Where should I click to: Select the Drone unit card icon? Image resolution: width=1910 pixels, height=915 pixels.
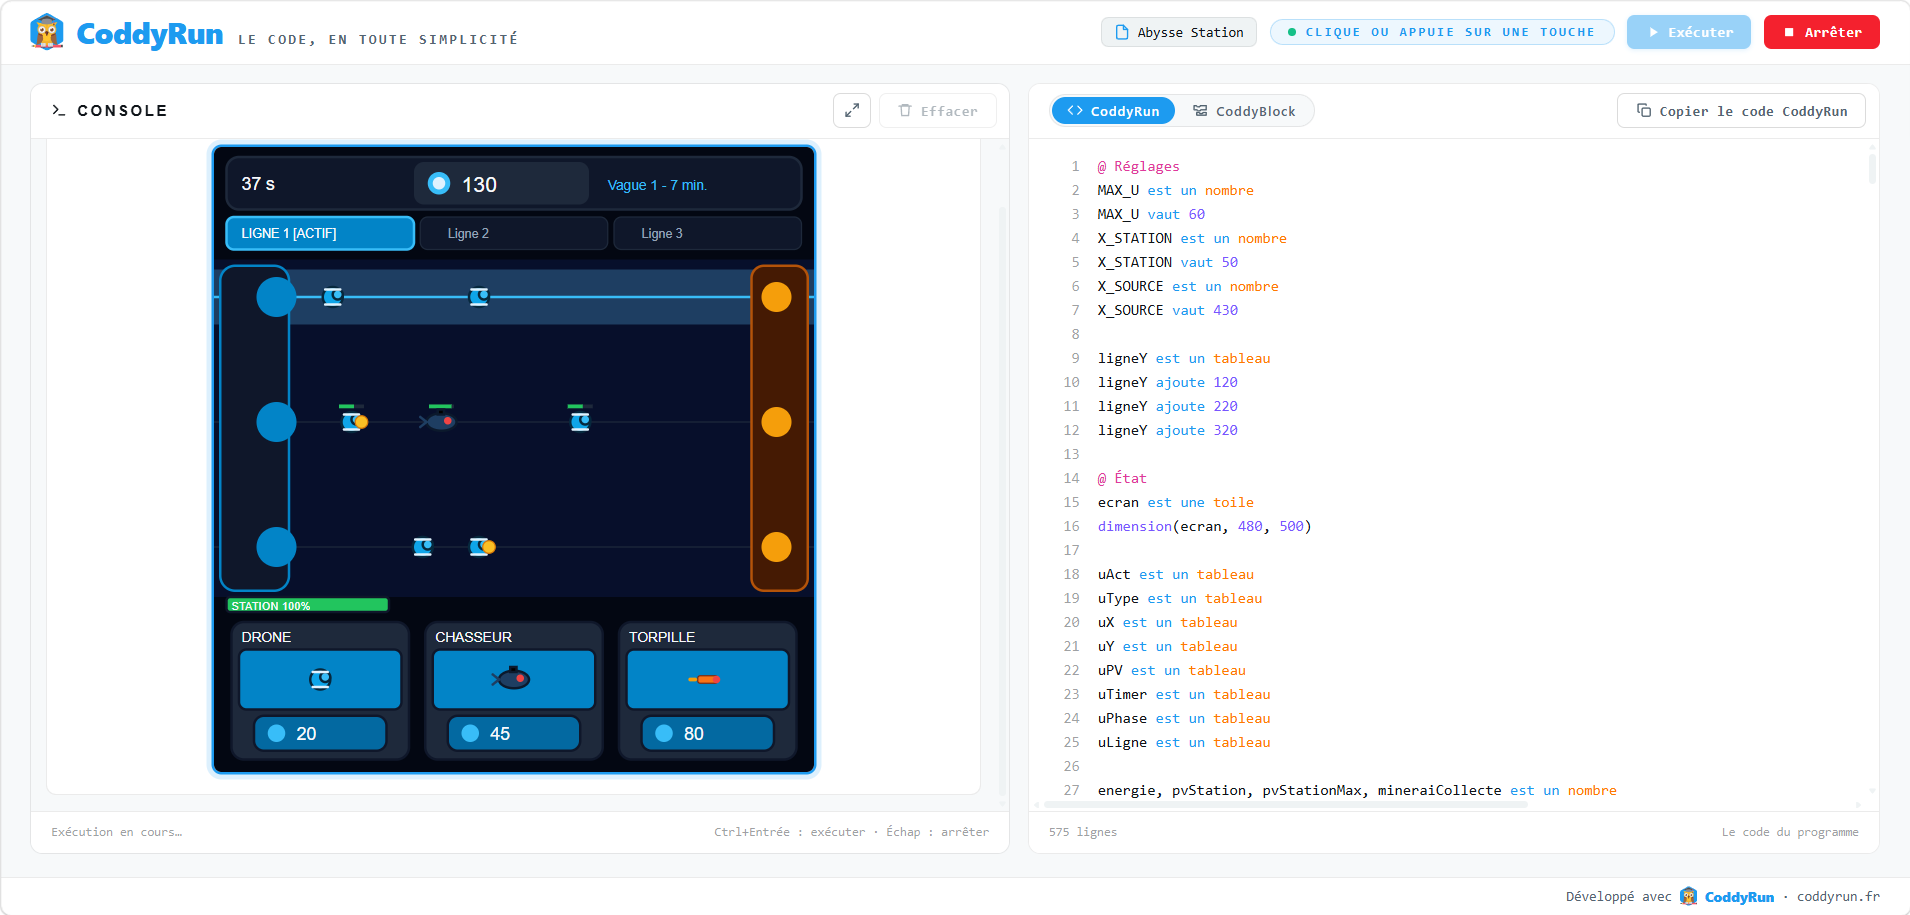click(x=320, y=679)
